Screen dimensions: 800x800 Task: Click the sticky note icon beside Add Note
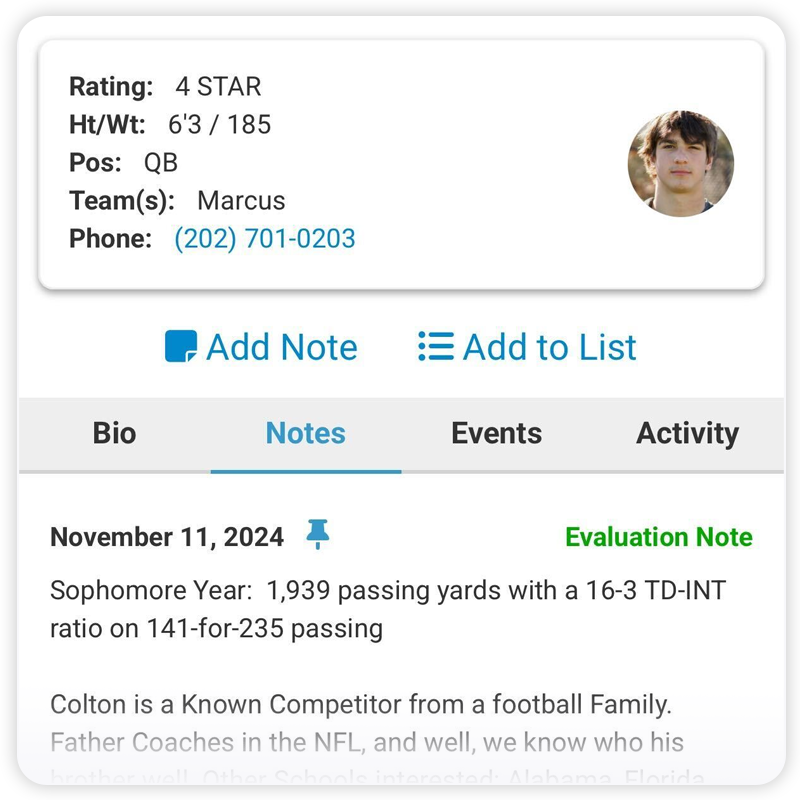(x=181, y=347)
